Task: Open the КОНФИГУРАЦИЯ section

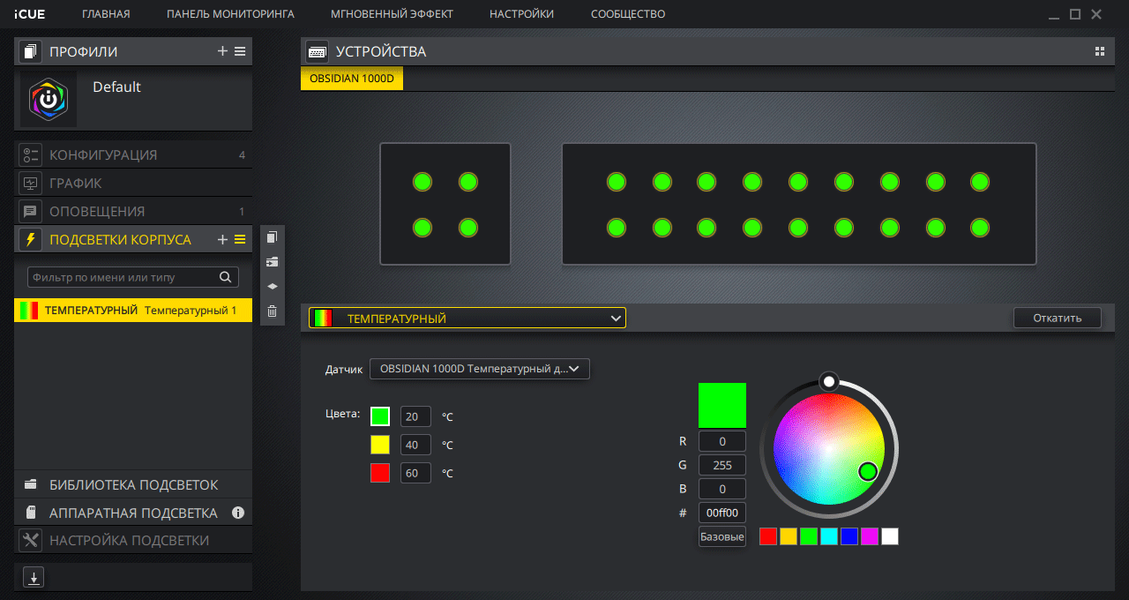Action: click(x=132, y=155)
